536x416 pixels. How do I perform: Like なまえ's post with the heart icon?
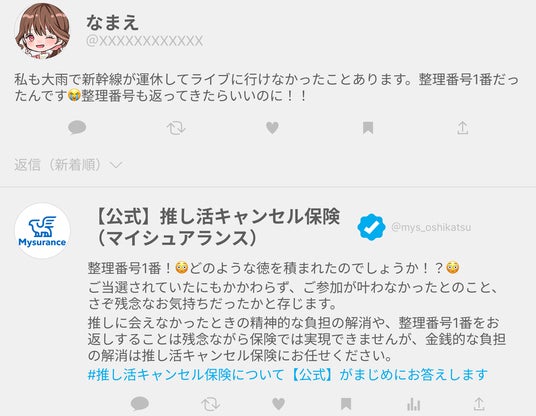coord(272,128)
